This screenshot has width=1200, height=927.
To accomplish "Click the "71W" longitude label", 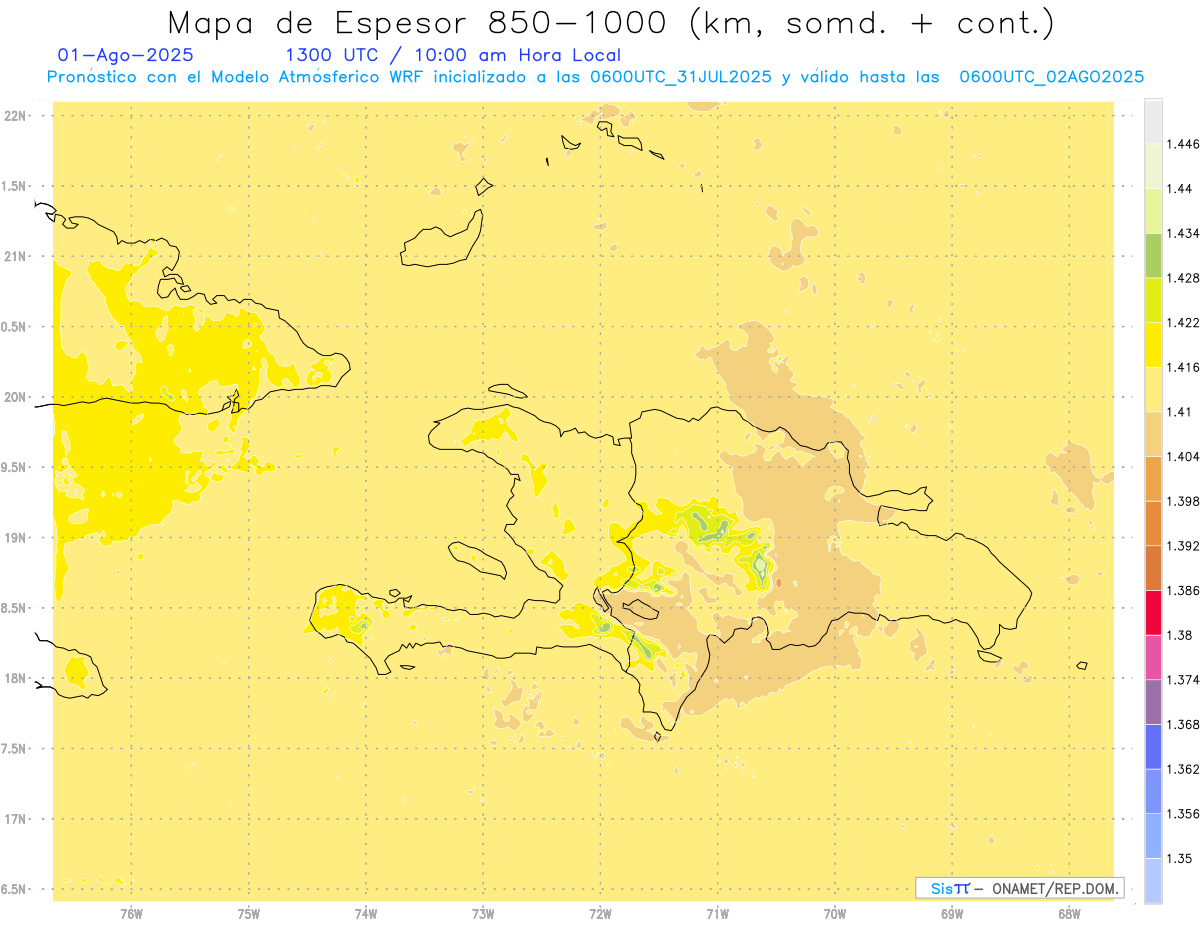I will click(718, 913).
